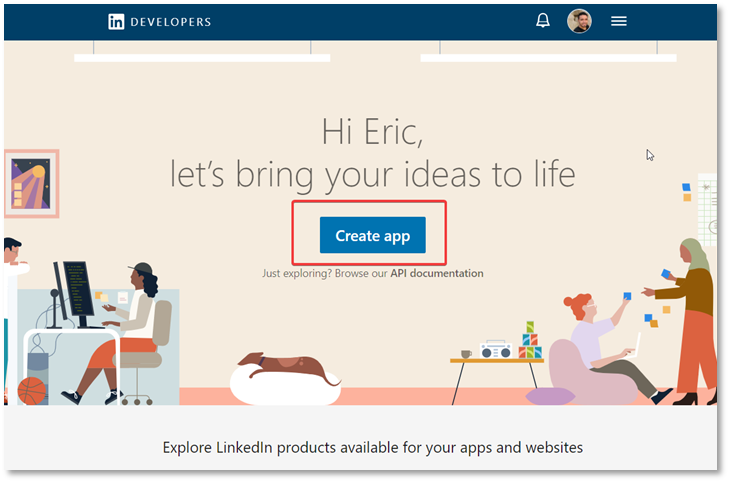The image size is (729, 482).
Task: Click Eric's profile avatar photo
Action: tap(579, 21)
